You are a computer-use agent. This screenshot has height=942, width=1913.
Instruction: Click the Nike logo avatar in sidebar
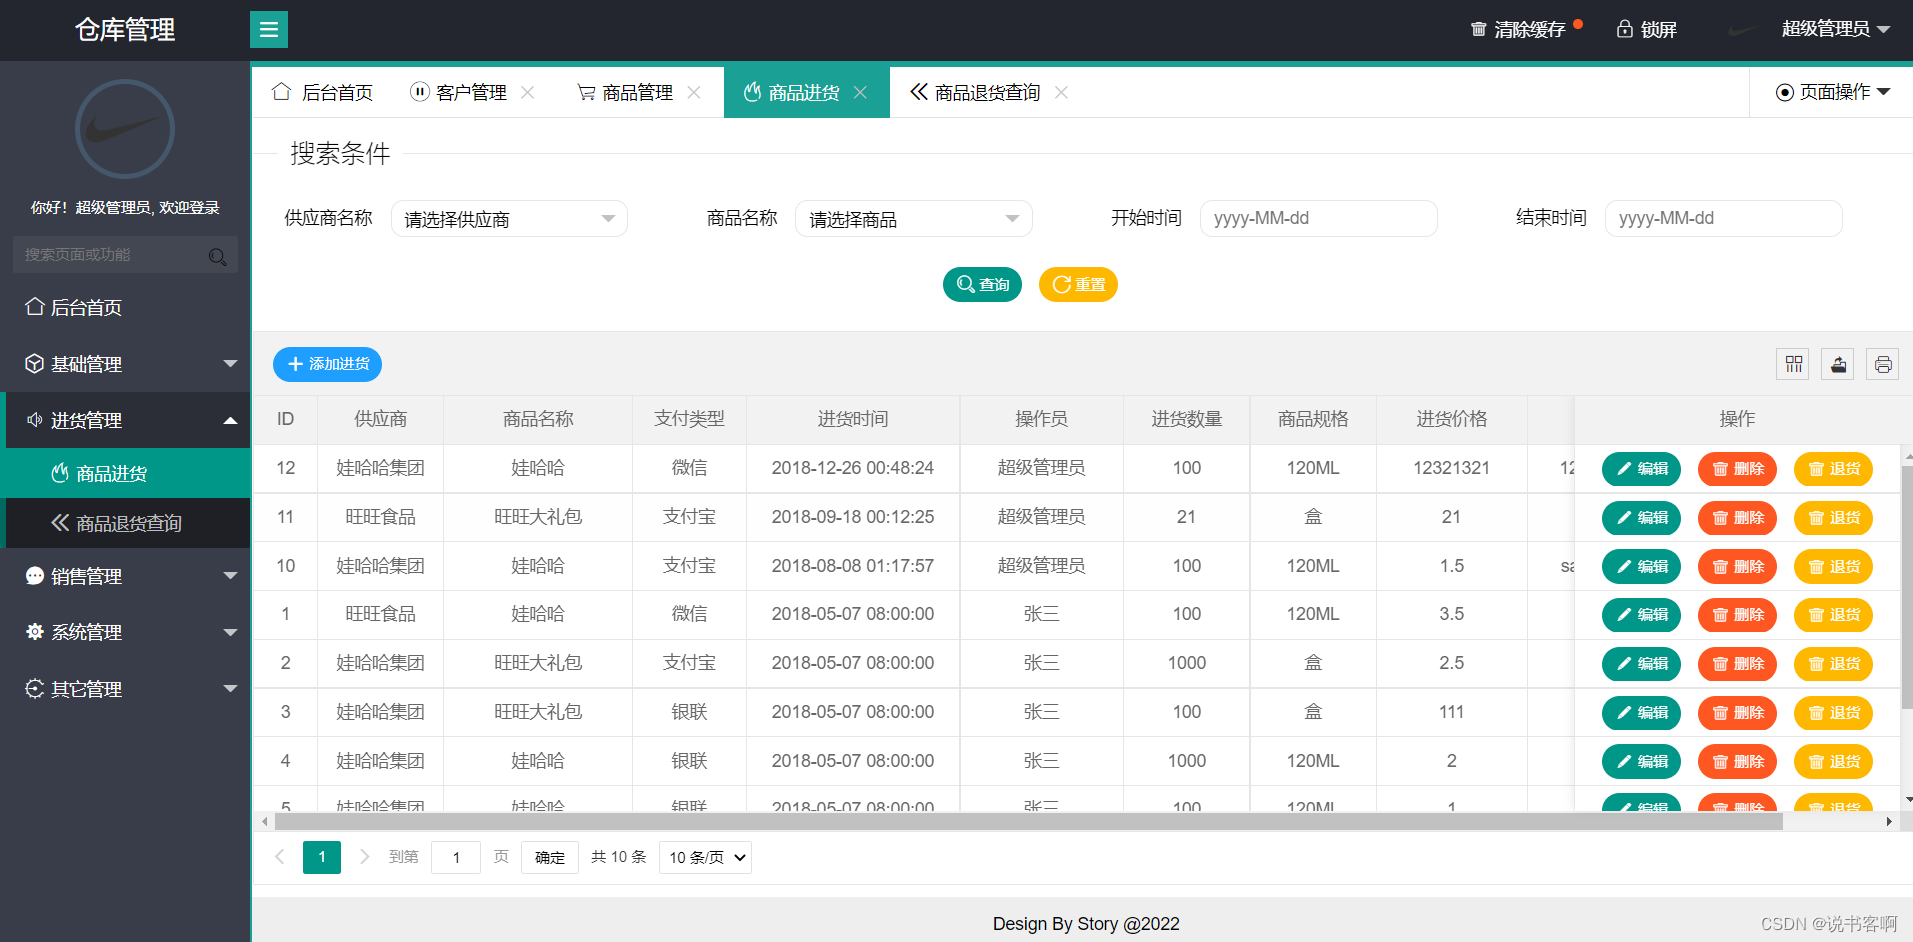pos(125,129)
